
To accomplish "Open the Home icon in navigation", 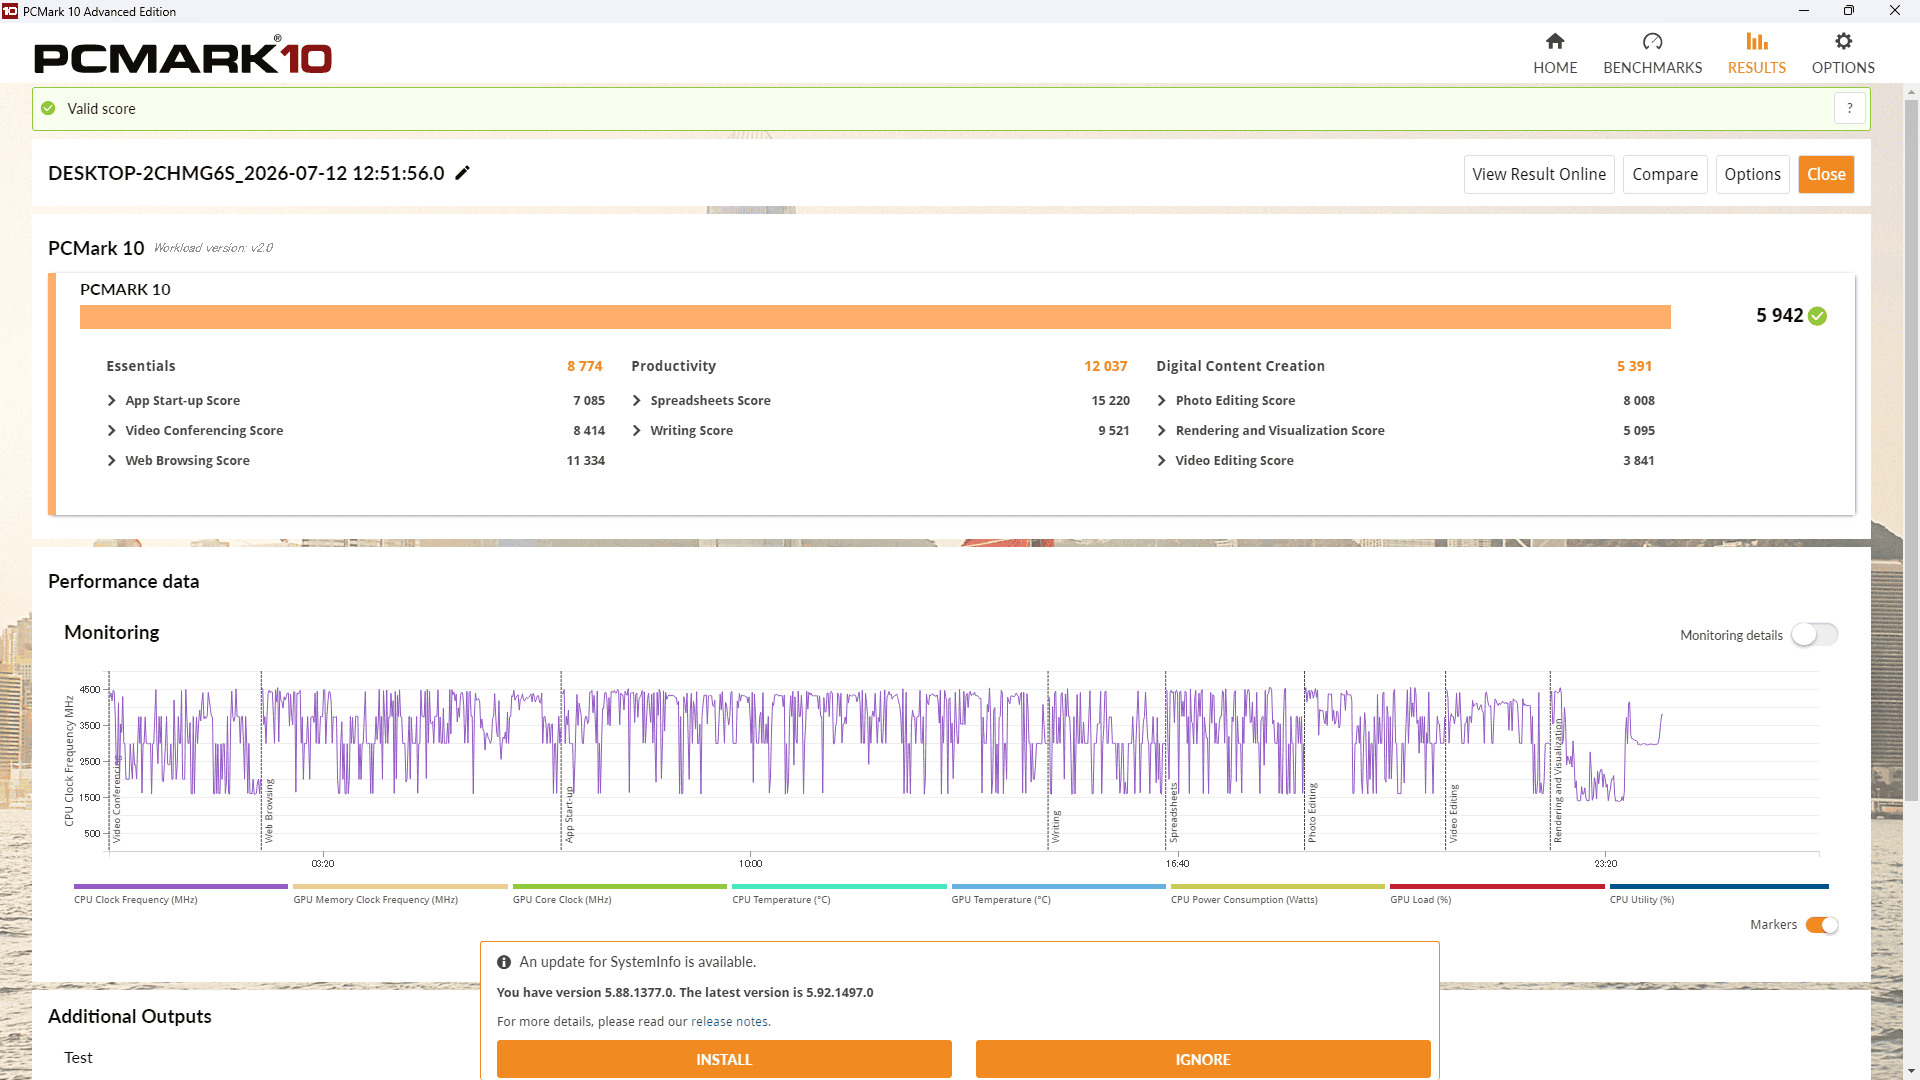I will click(x=1554, y=41).
